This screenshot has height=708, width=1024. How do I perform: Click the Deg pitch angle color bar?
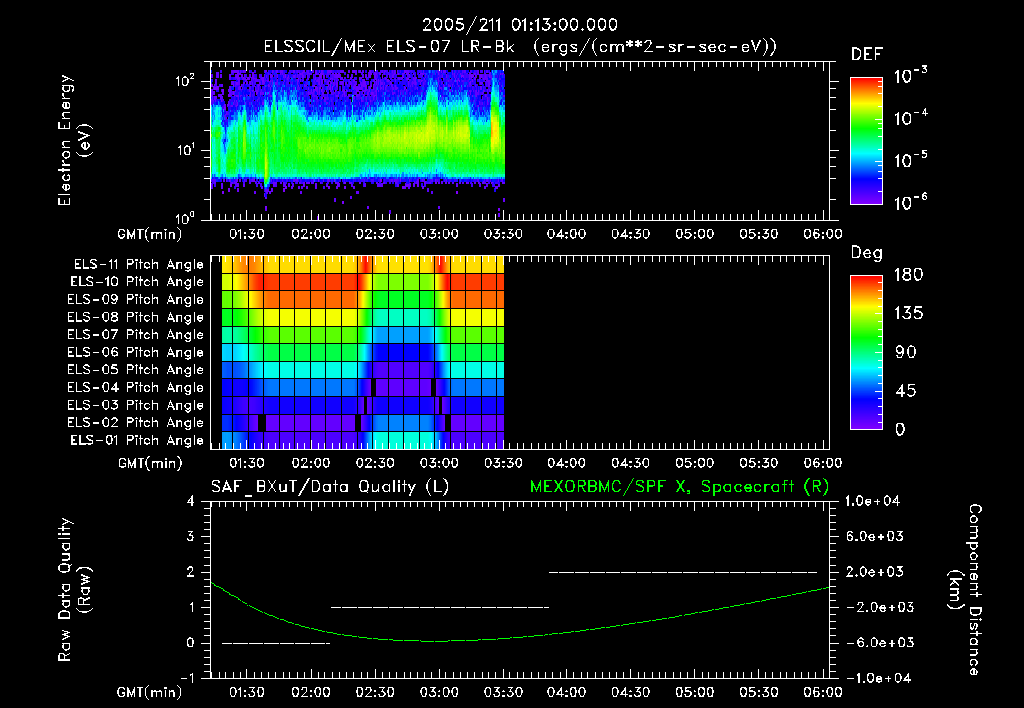(867, 352)
